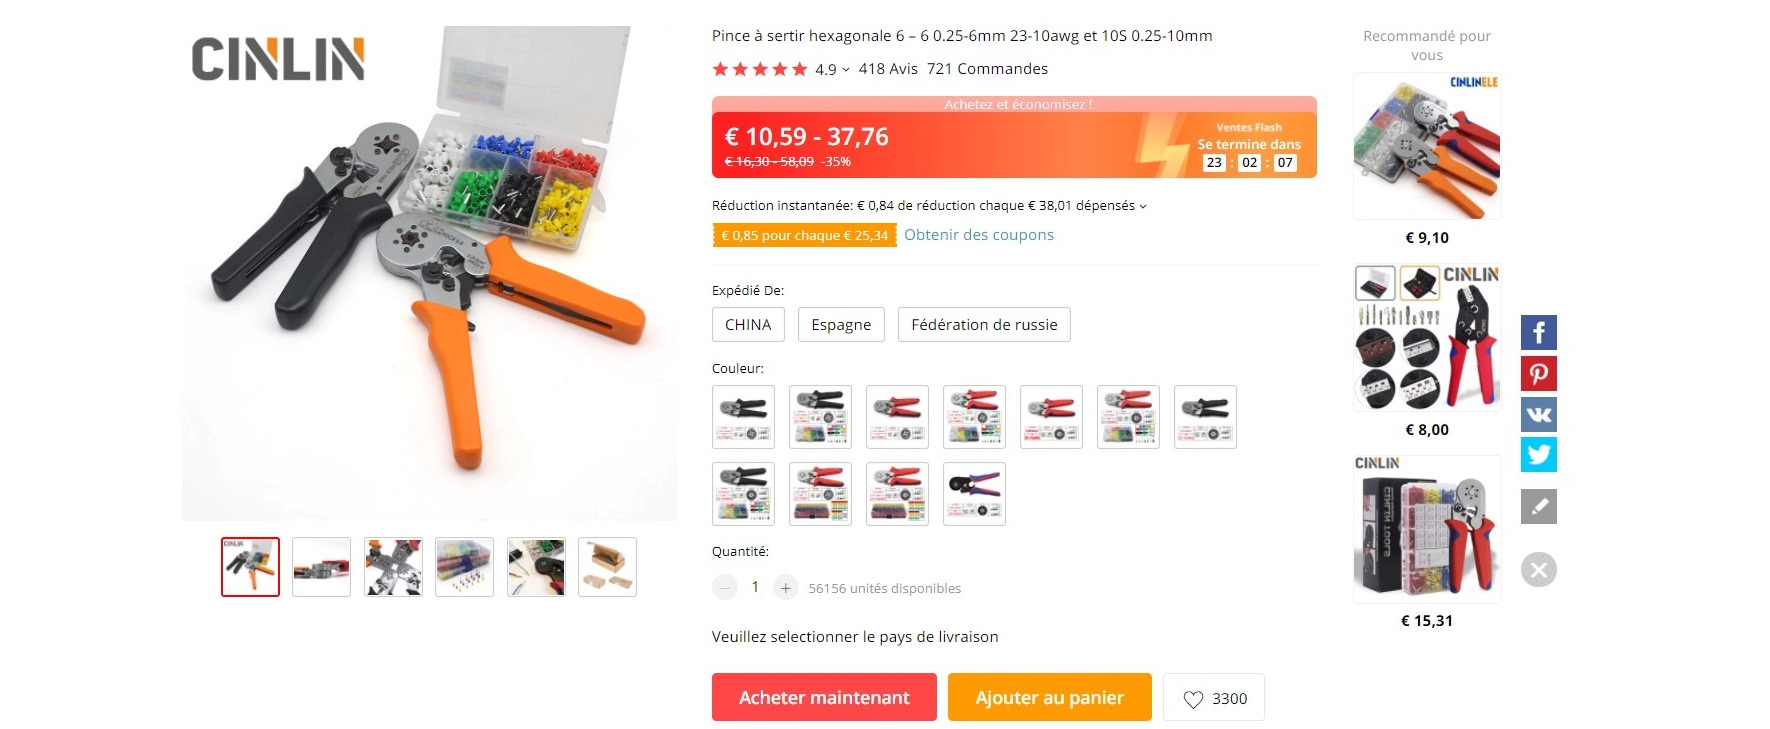The width and height of the screenshot is (1770, 729).
Task: Open the pencil edit feedback icon
Action: pos(1539,506)
